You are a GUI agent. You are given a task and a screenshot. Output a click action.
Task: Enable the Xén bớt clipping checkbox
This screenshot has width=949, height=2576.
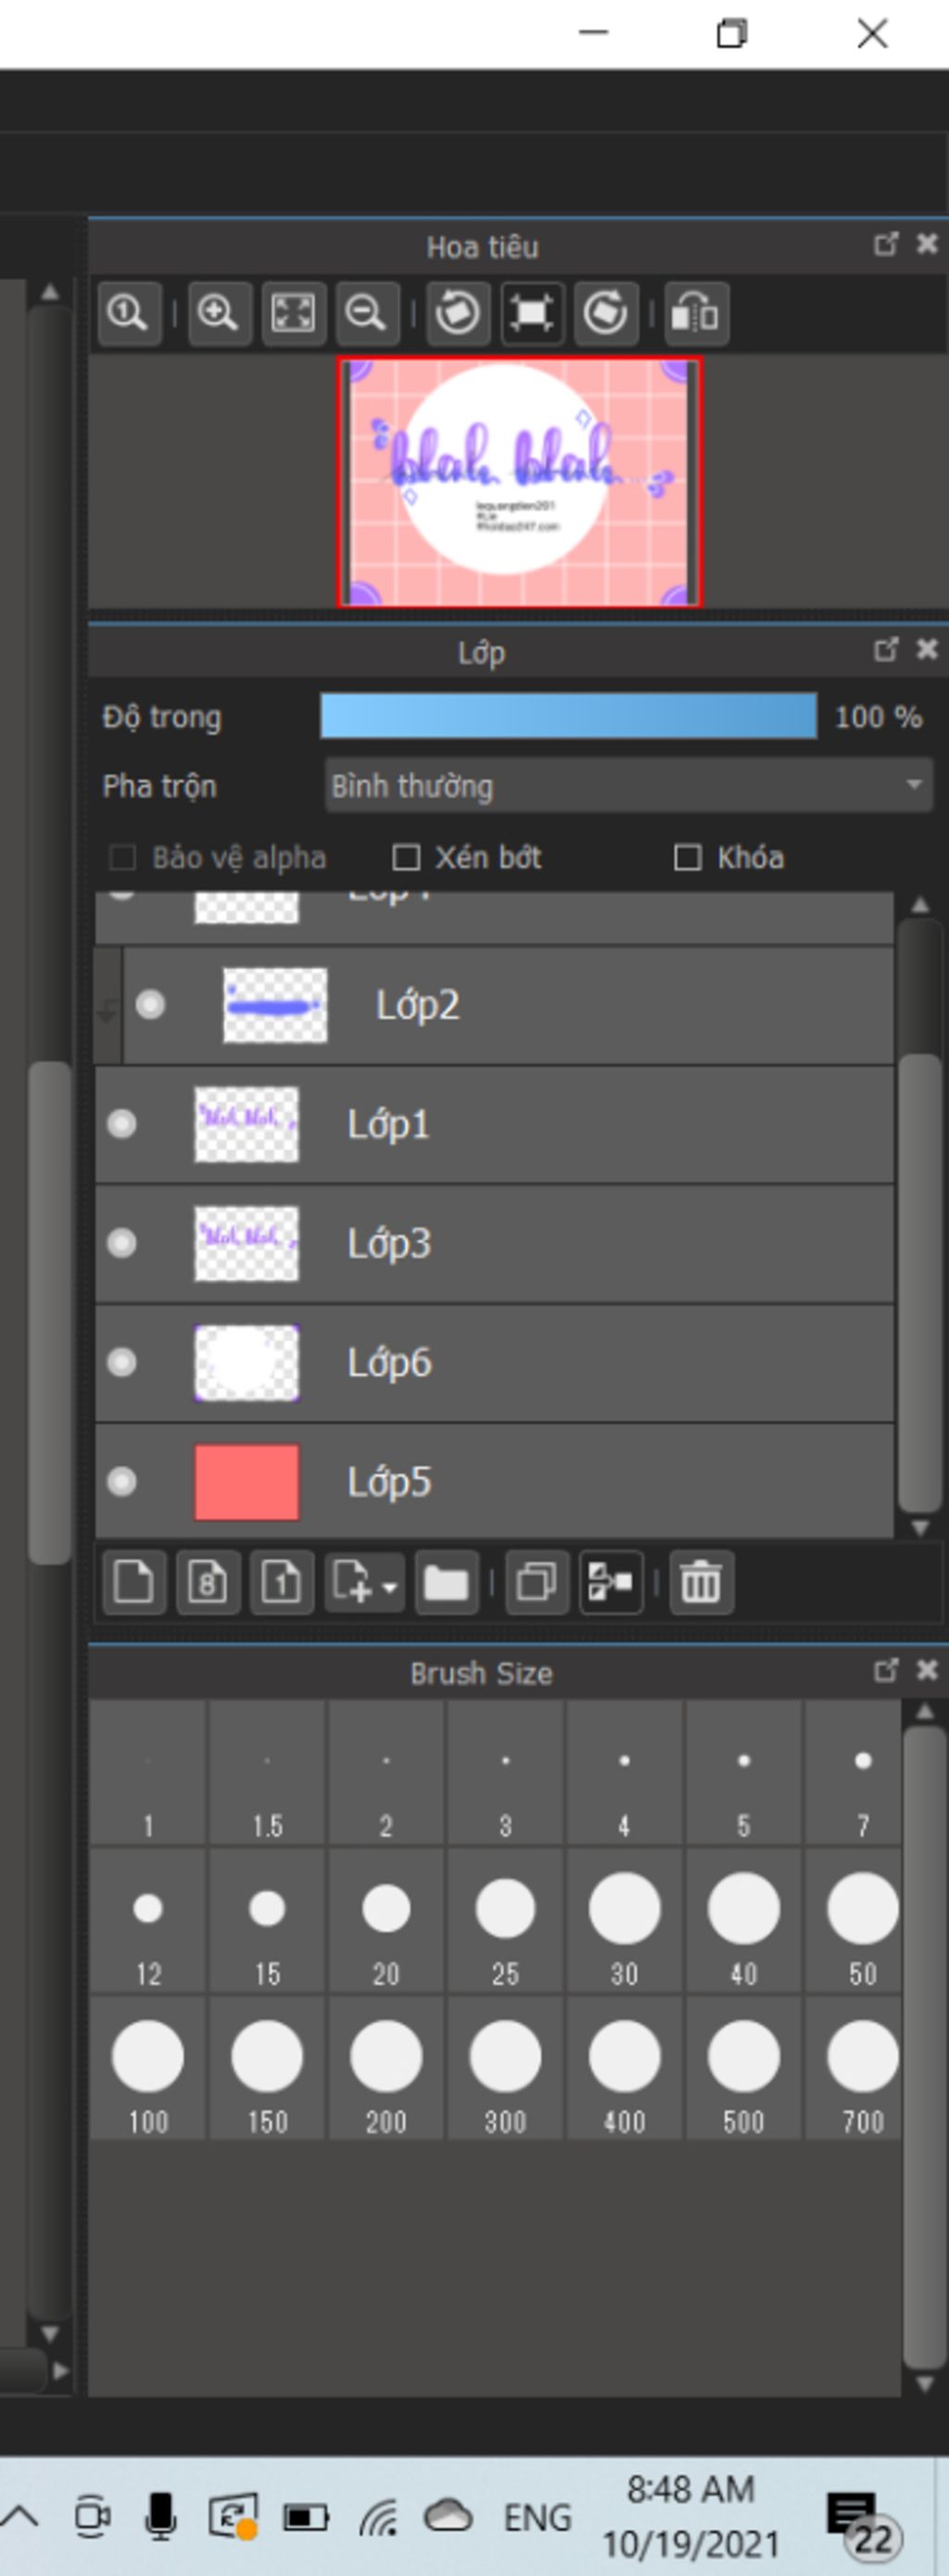(406, 858)
